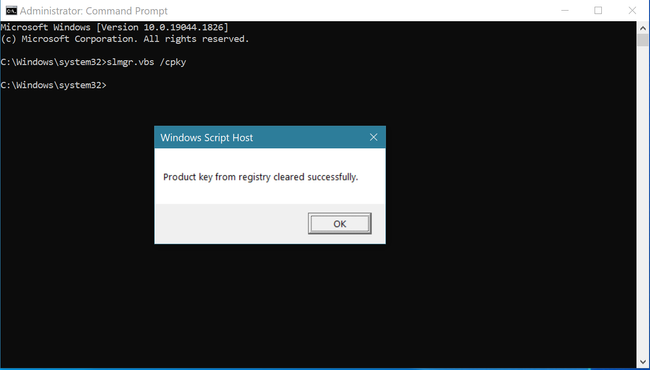Click the scrollbar up arrow
Image resolution: width=650 pixels, height=370 pixels.
click(643, 28)
